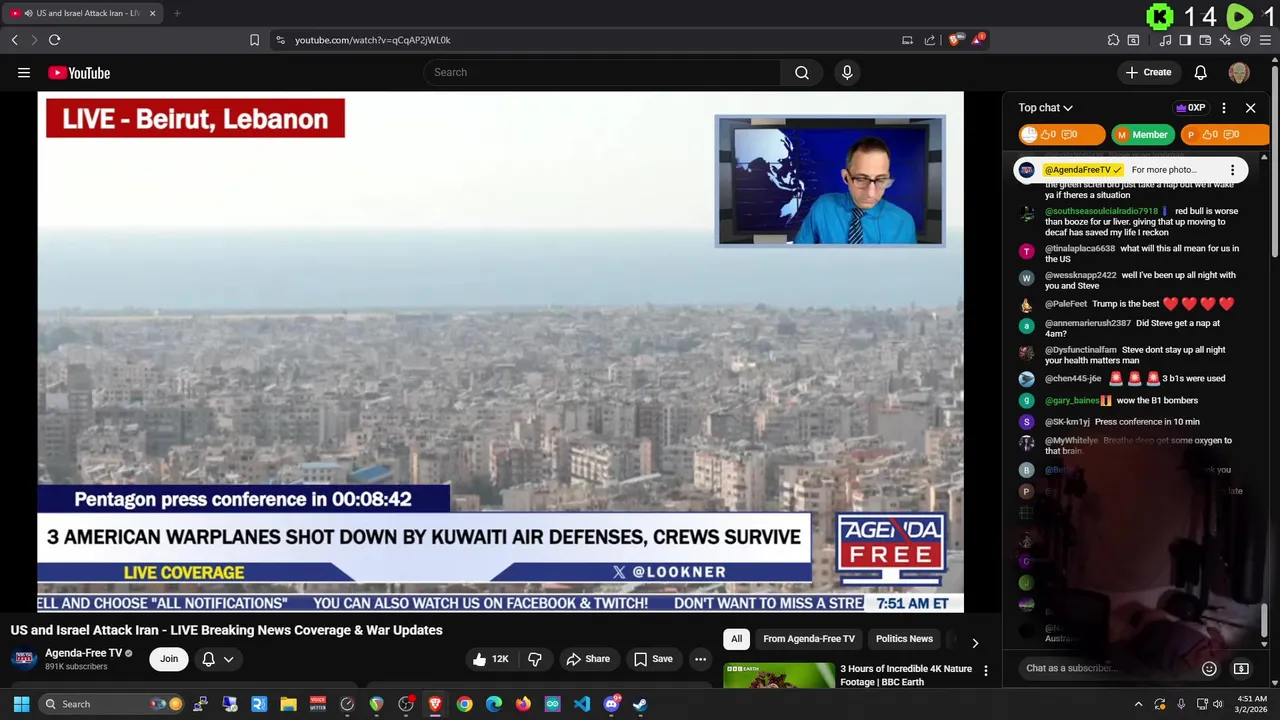Open Visual Studio Code from the taskbar

pyautogui.click(x=581, y=704)
